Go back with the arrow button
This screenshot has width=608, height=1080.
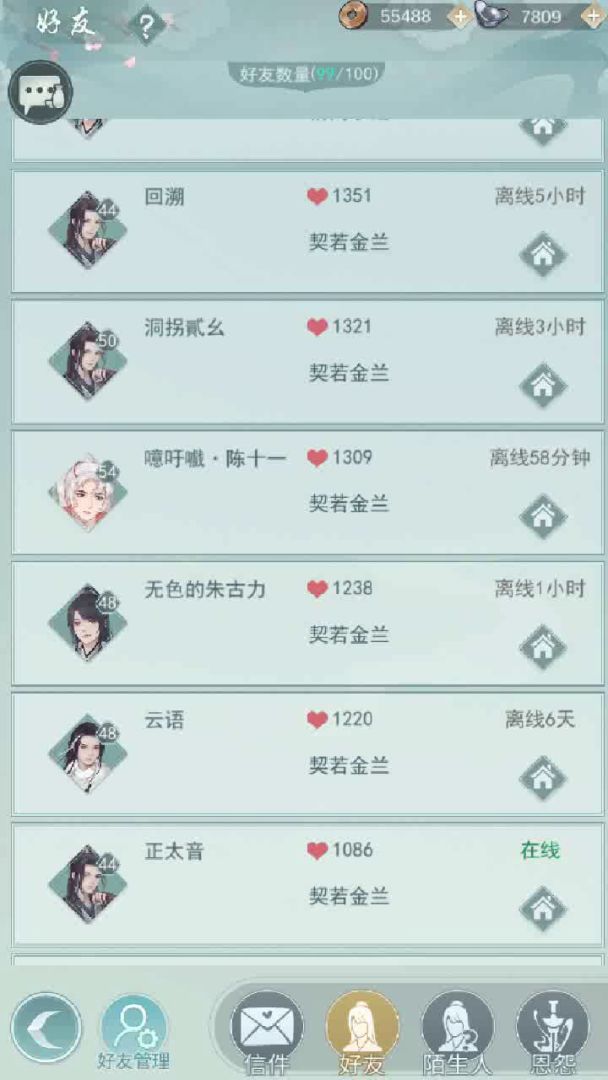click(x=46, y=1028)
